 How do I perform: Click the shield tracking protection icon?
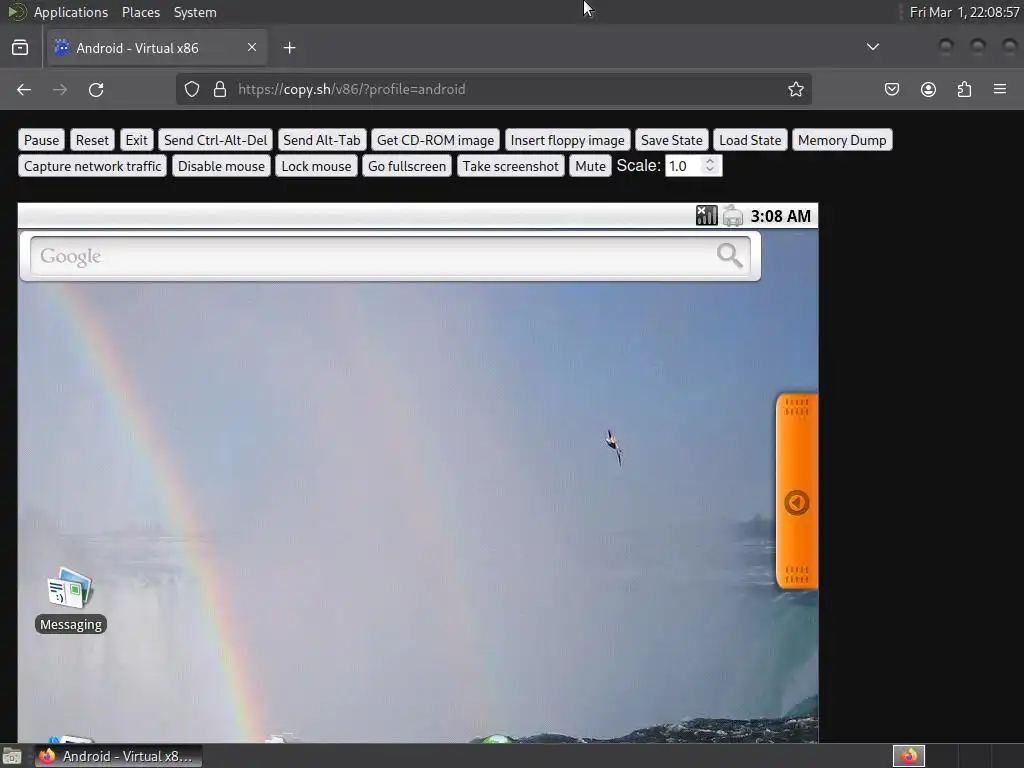pos(191,89)
